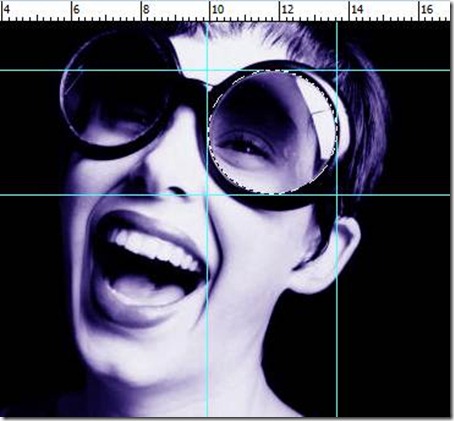
Task: Click the woman's white teeth
Action: 155,248
